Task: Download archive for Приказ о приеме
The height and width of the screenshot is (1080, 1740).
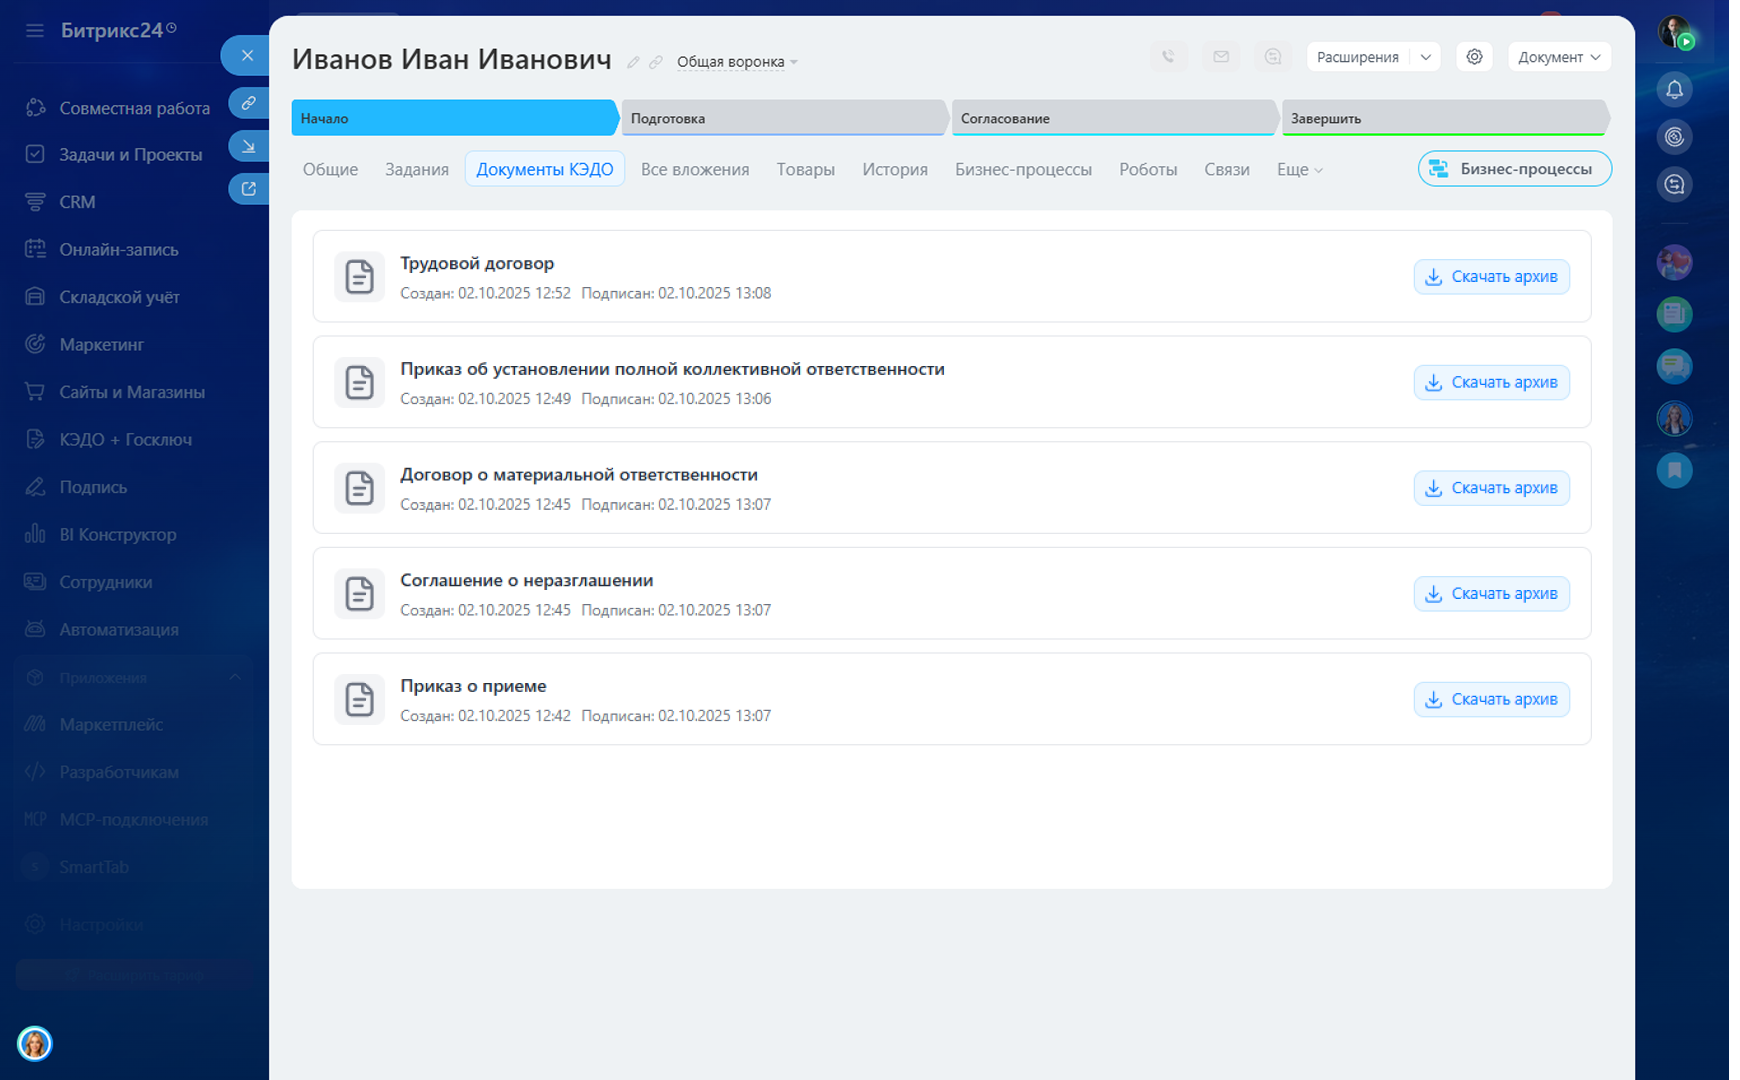Action: pos(1491,699)
